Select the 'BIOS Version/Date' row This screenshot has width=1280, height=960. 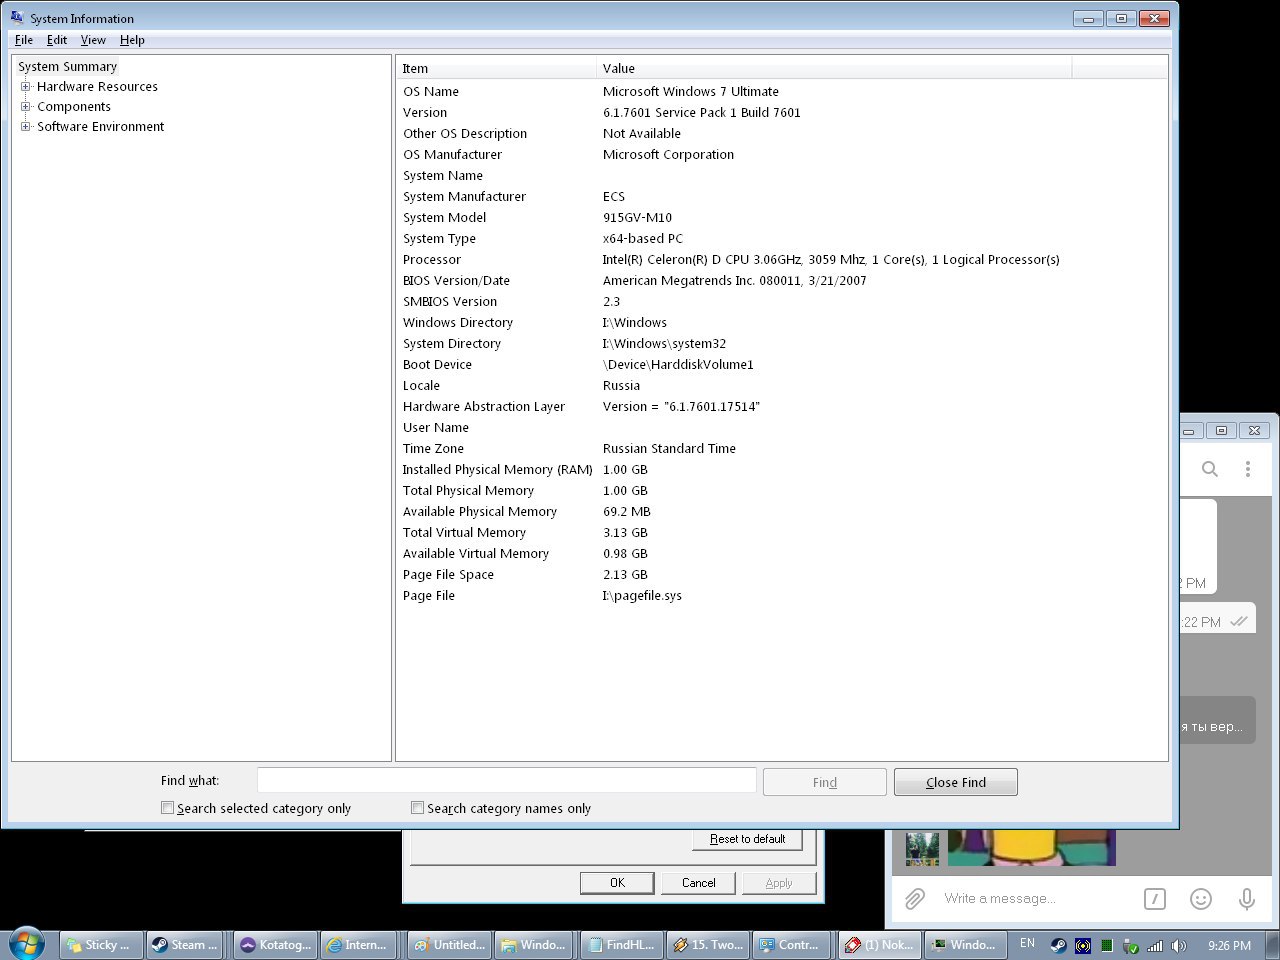tap(782, 280)
